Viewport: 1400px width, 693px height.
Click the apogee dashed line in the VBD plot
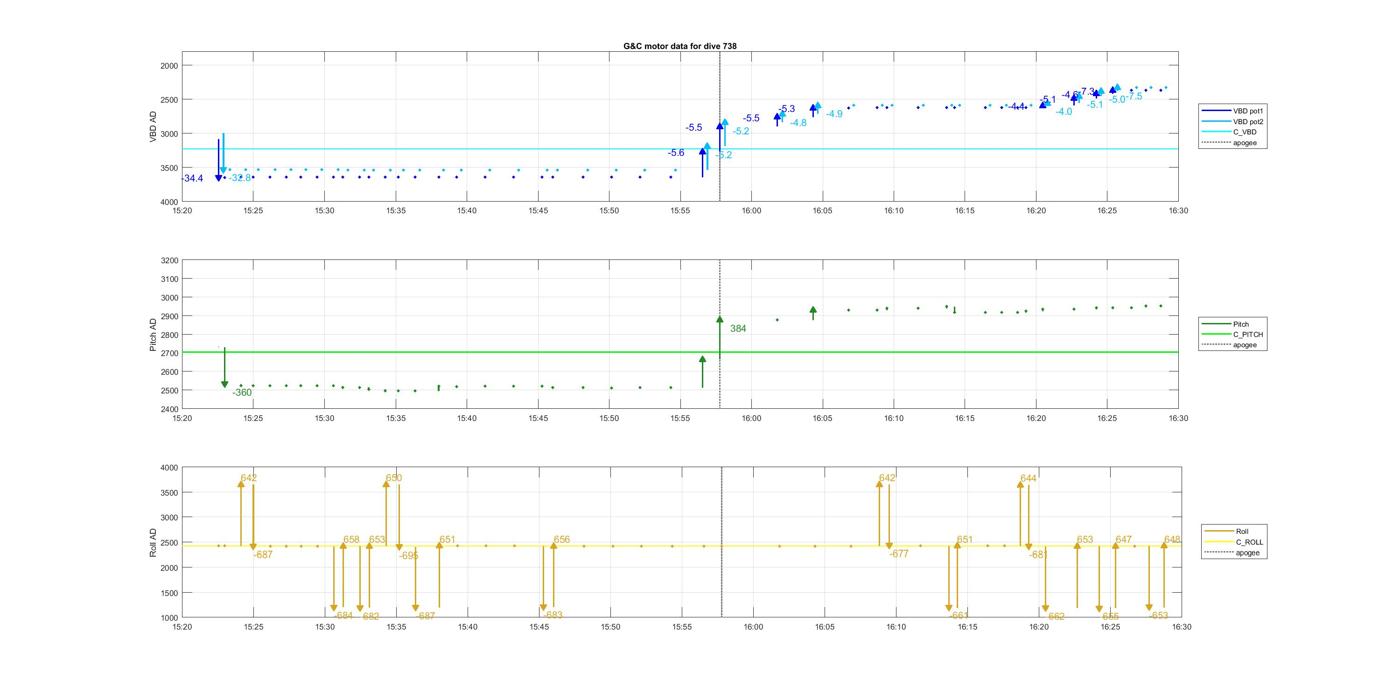click(x=719, y=127)
